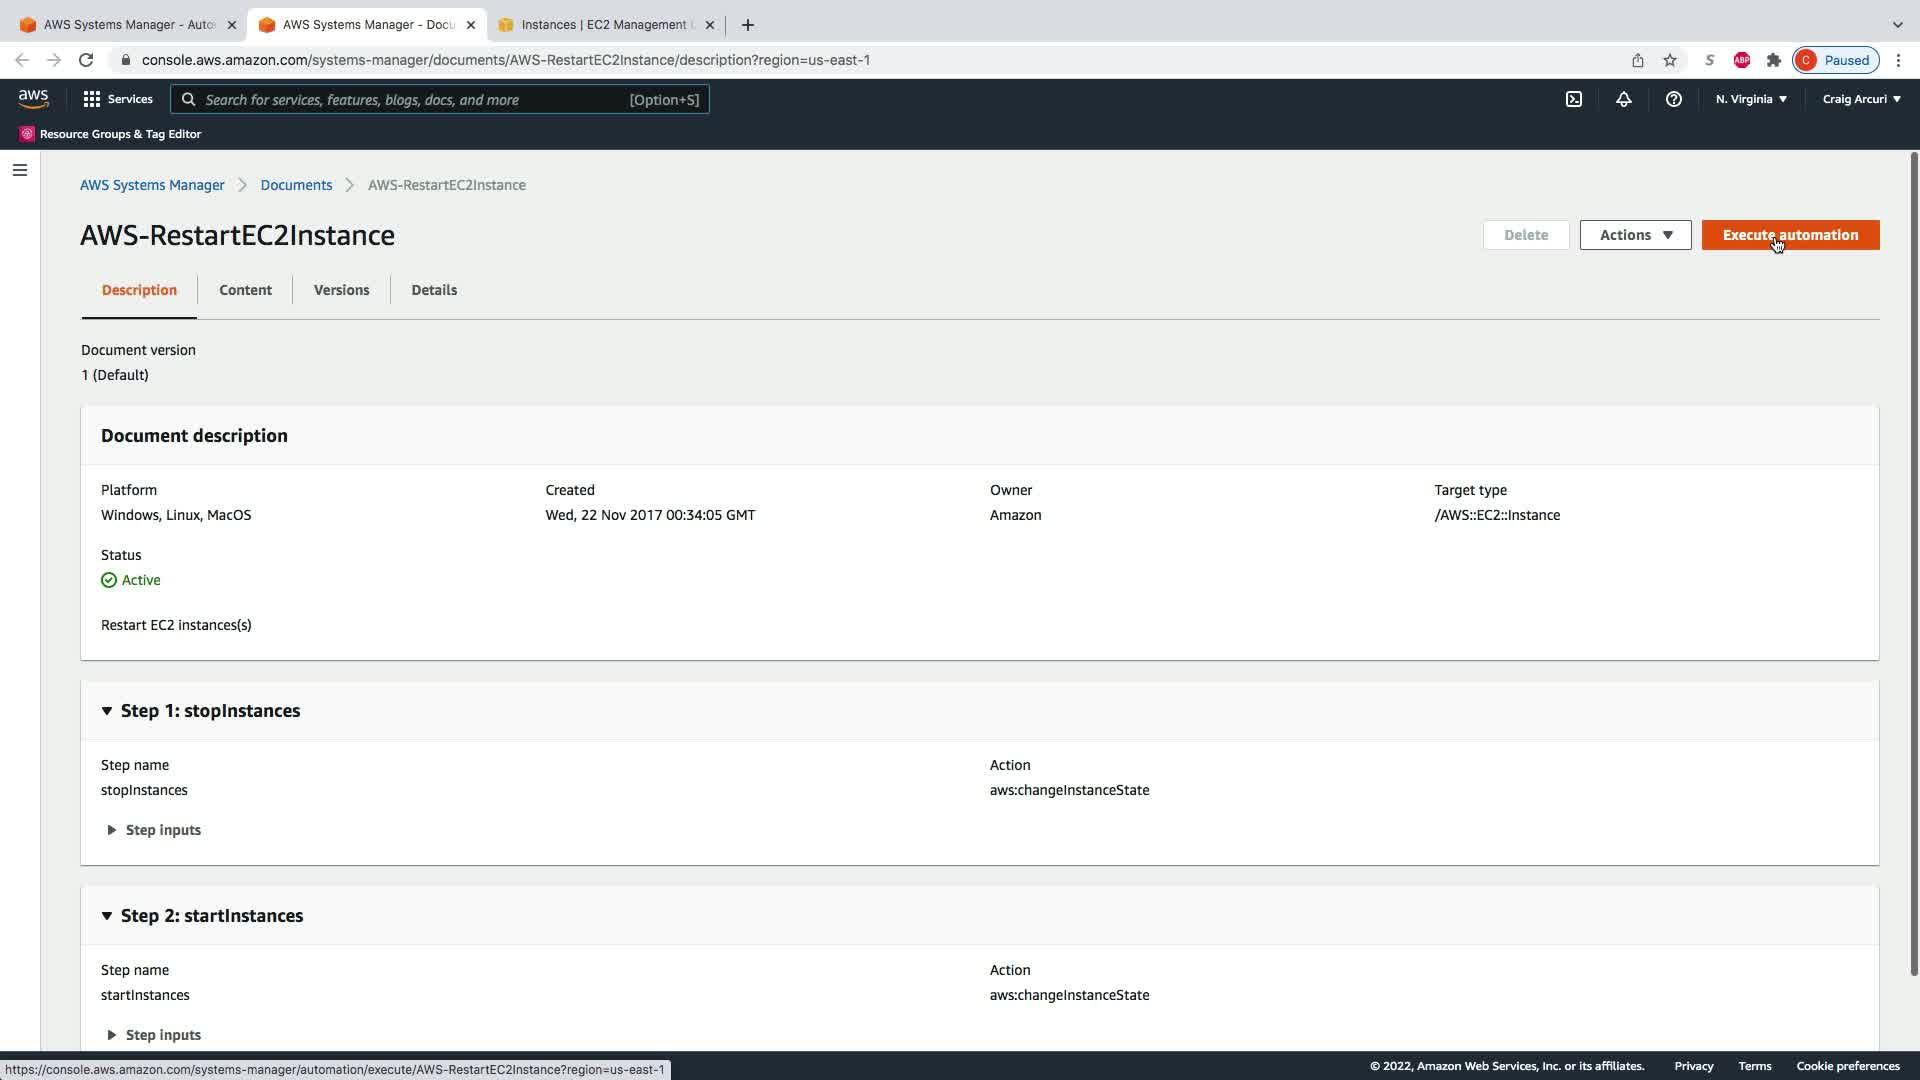1920x1080 pixels.
Task: Go to Documents breadcrumb link
Action: (x=296, y=185)
